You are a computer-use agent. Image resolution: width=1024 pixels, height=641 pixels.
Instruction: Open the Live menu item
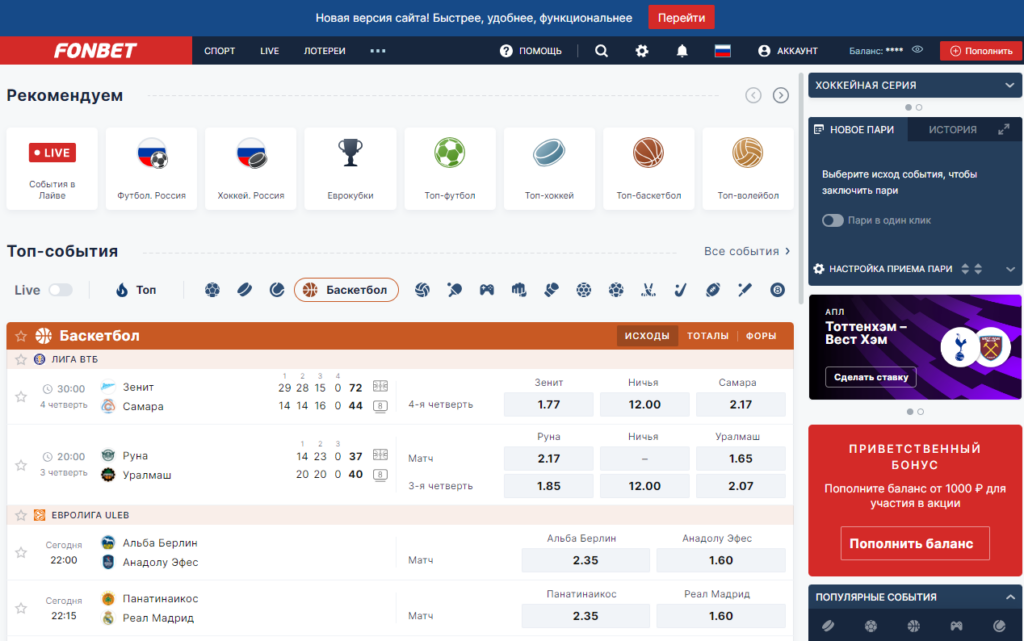coord(269,51)
